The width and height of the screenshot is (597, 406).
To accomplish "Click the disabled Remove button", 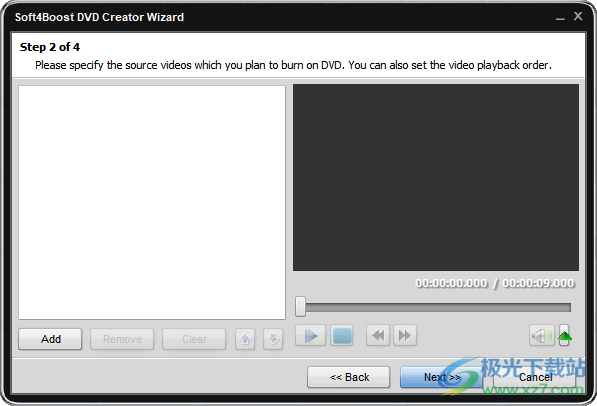I will [x=122, y=339].
